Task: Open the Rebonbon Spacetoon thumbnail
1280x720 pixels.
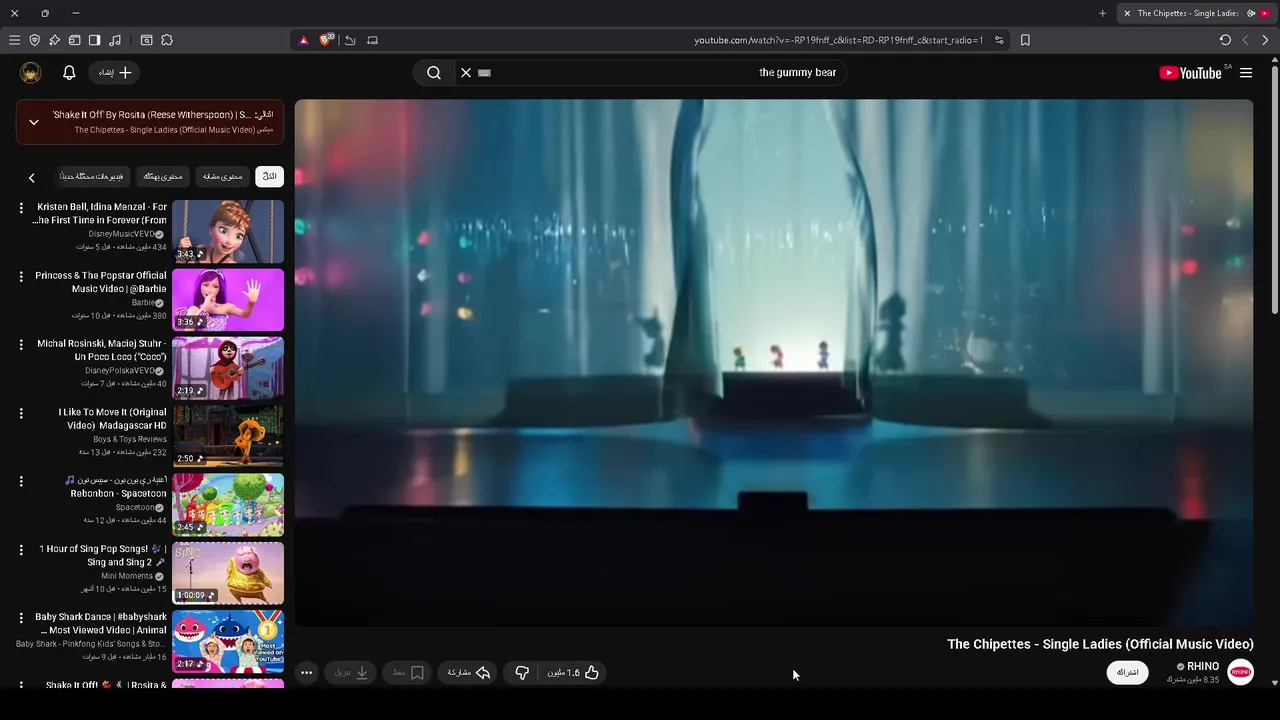Action: click(228, 505)
